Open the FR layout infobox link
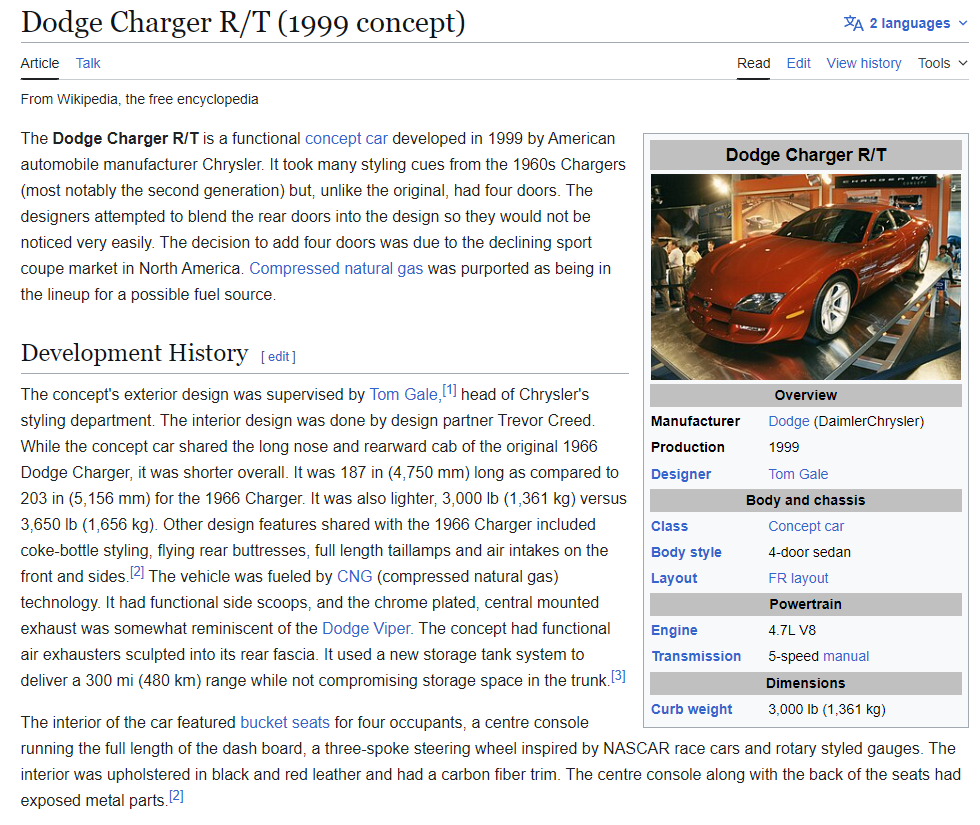Viewport: 980px width, 825px height. click(798, 578)
